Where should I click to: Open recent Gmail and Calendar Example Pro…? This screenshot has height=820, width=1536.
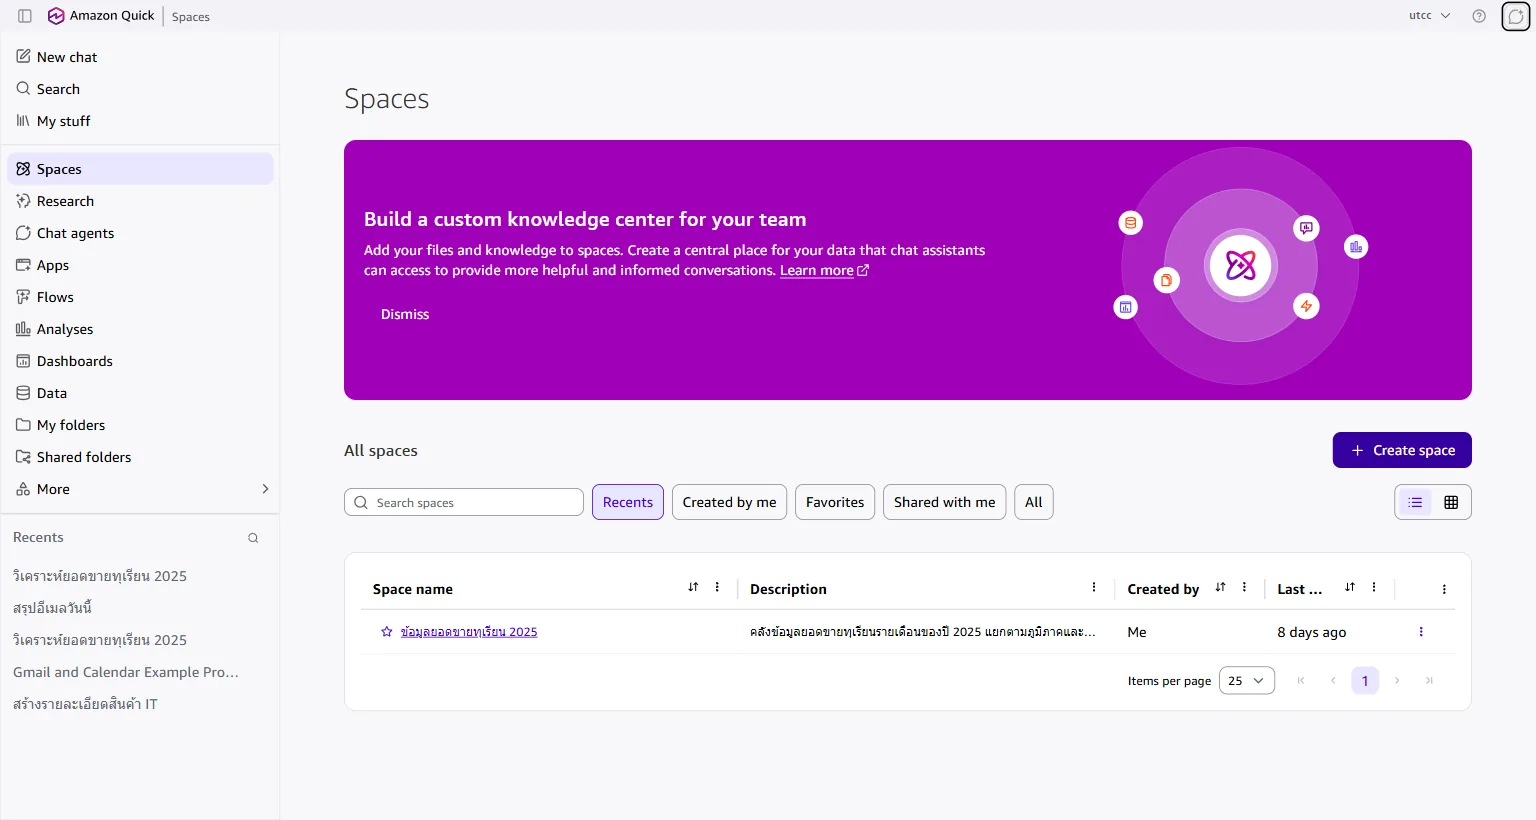tap(126, 672)
